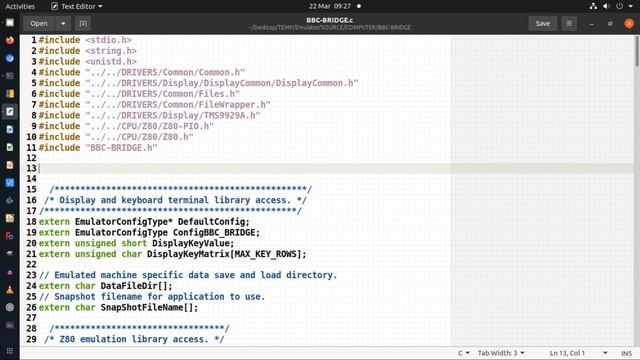Click the power icon in top bar
This screenshot has height=360, width=640.
tap(620, 6)
